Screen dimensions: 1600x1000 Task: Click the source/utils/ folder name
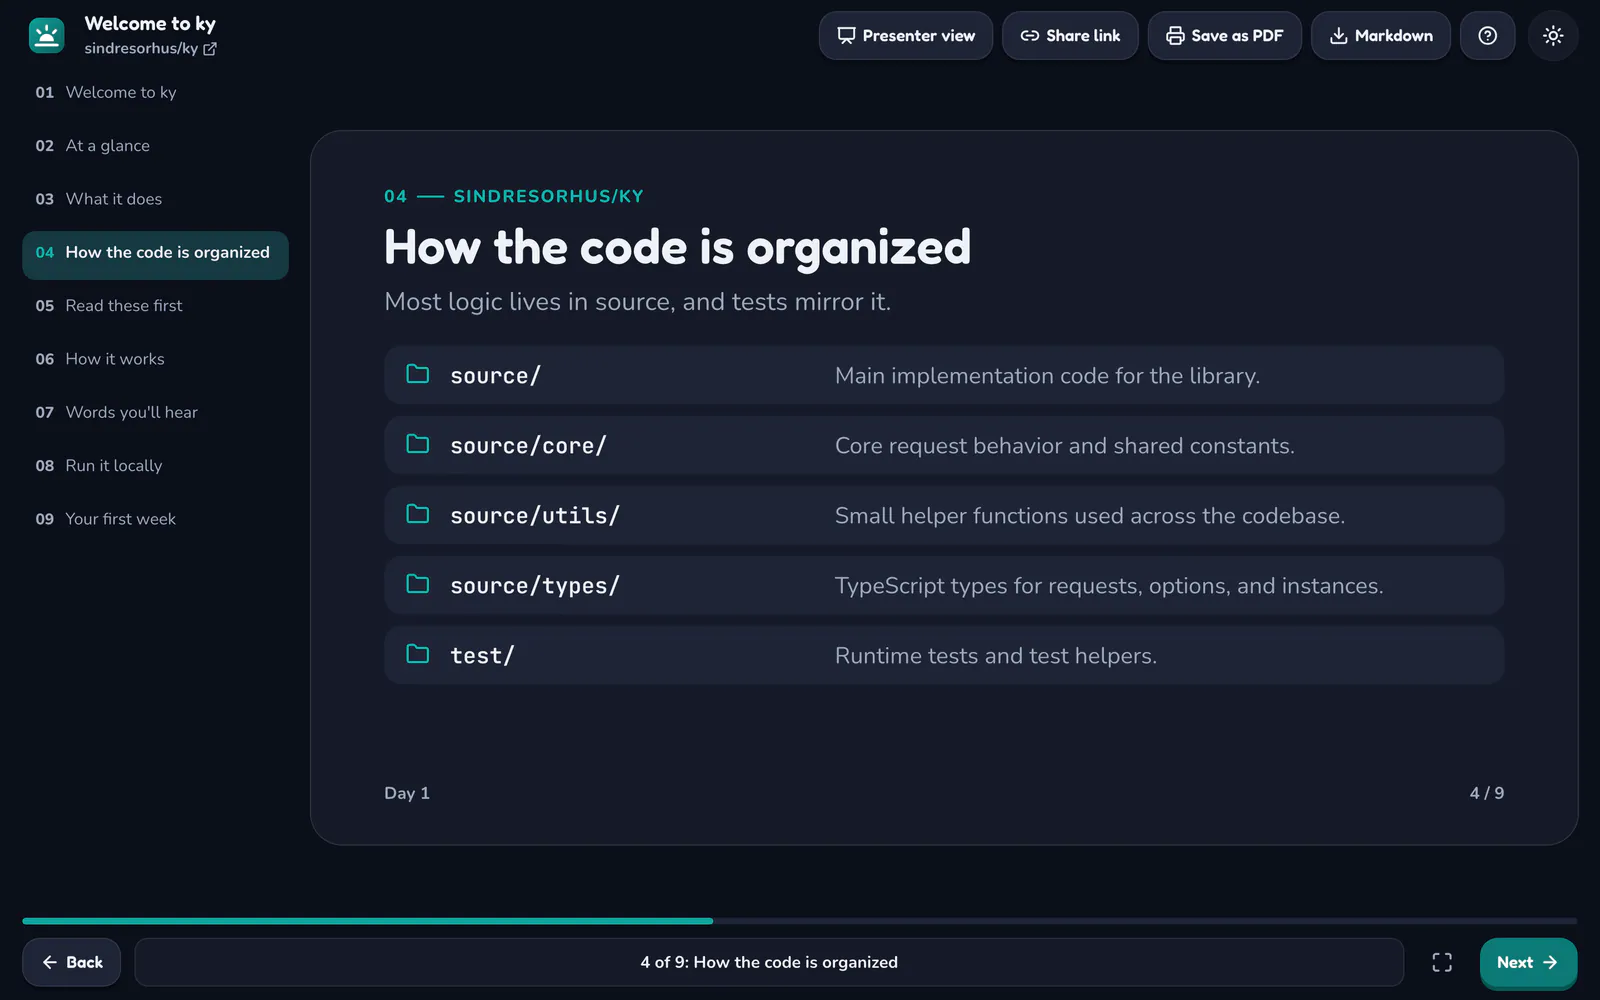(x=535, y=516)
